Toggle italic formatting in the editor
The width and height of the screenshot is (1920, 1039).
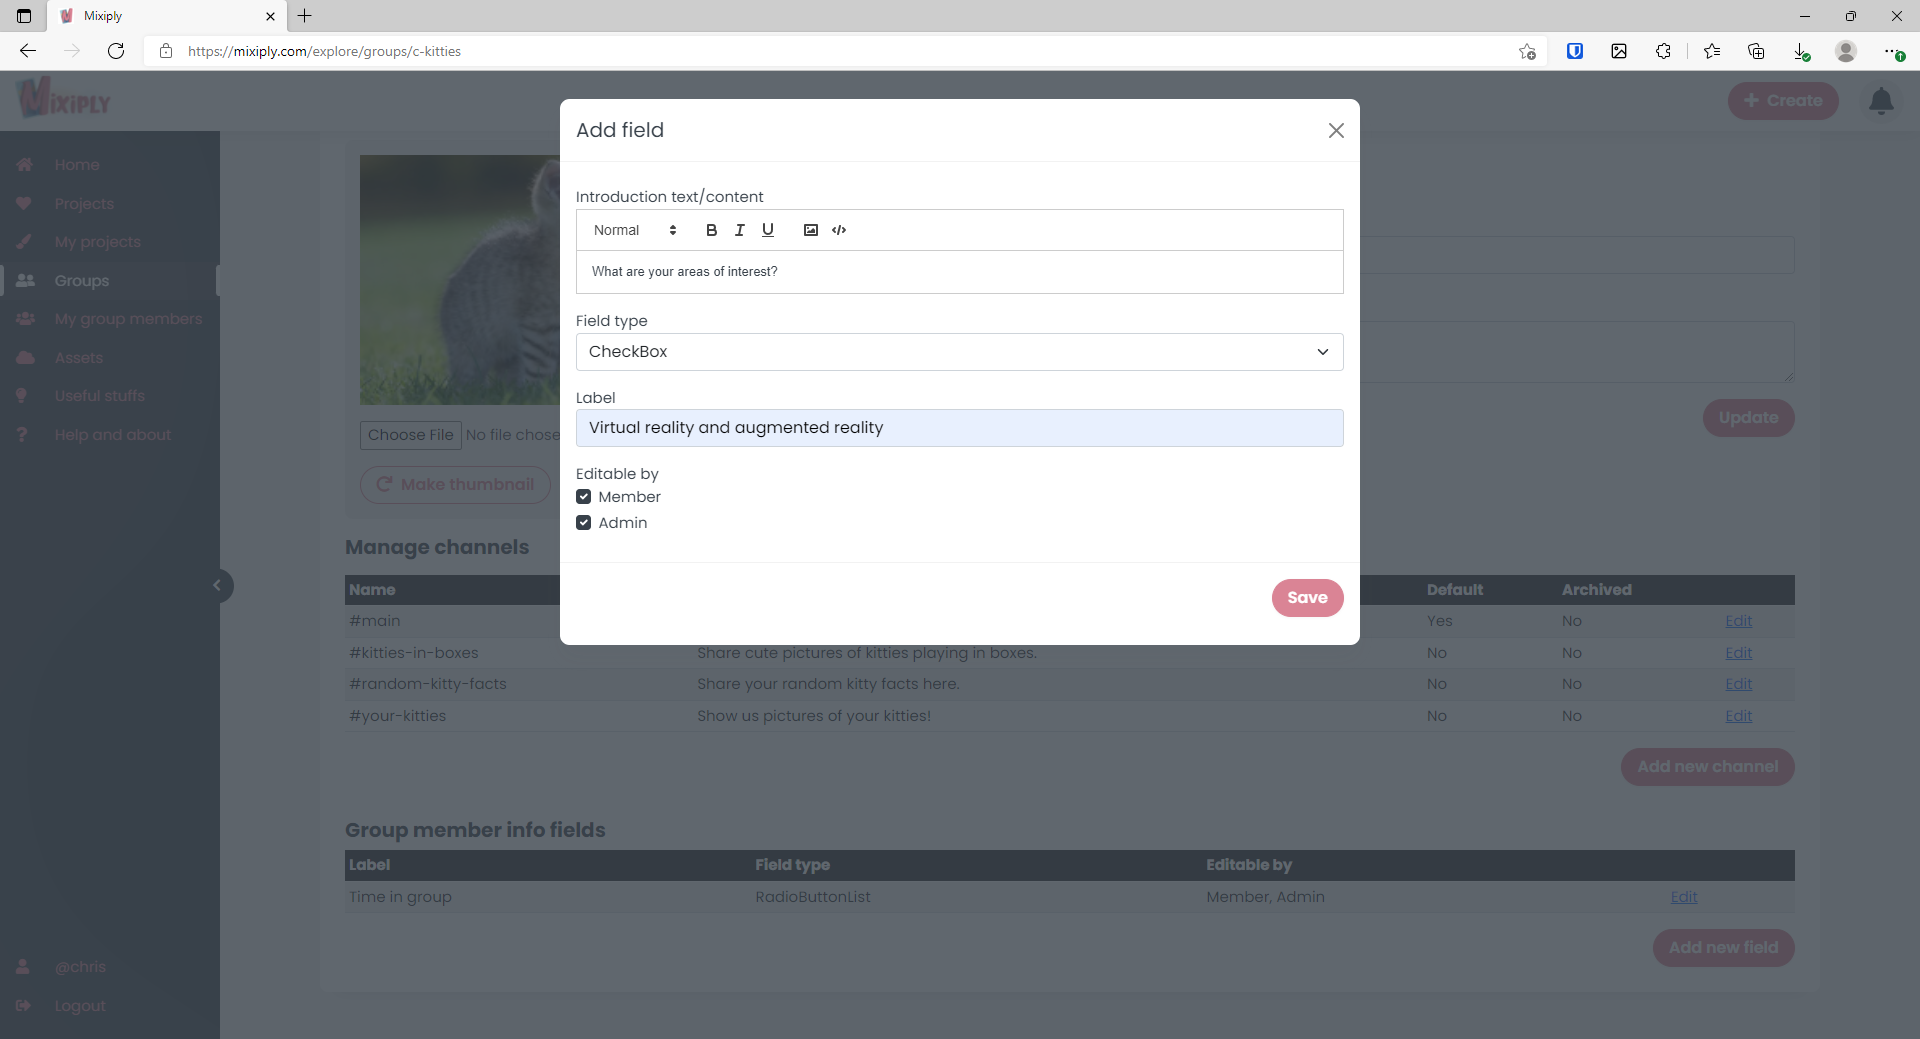click(x=739, y=230)
